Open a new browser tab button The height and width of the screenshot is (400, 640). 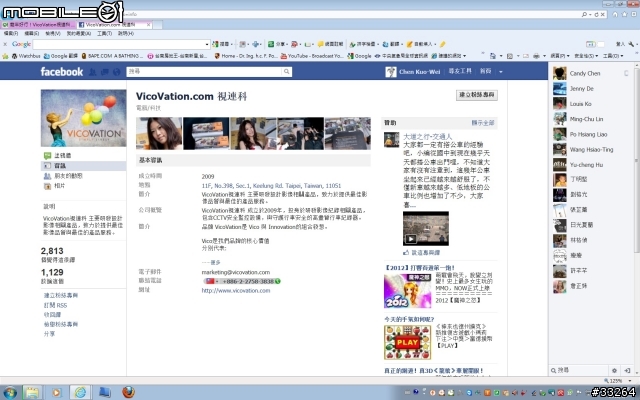click(x=158, y=25)
